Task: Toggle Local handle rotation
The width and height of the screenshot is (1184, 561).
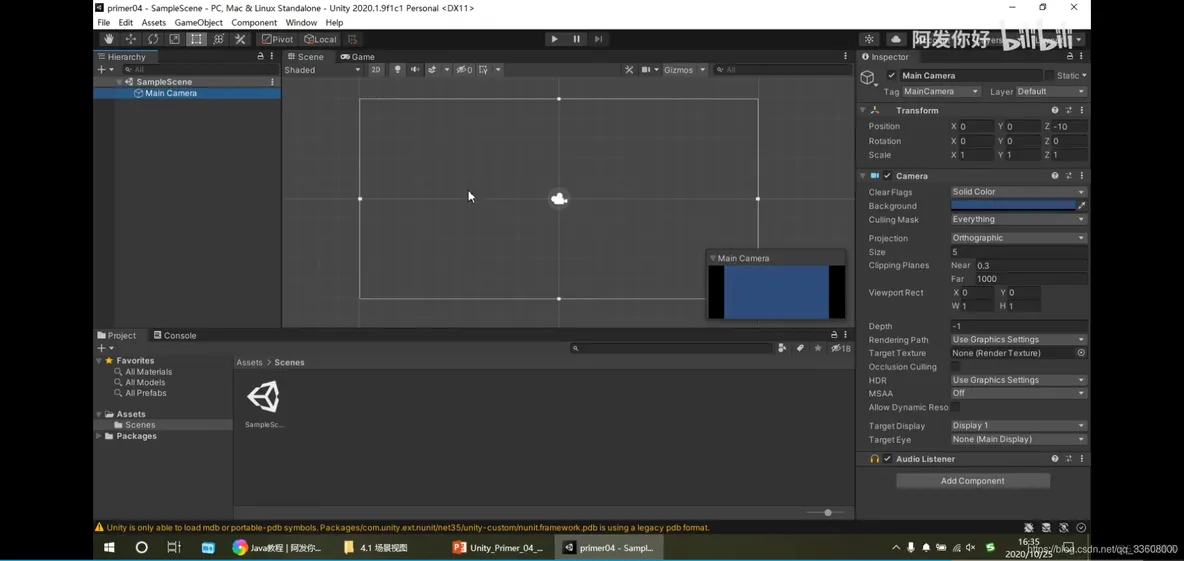Action: coord(320,39)
